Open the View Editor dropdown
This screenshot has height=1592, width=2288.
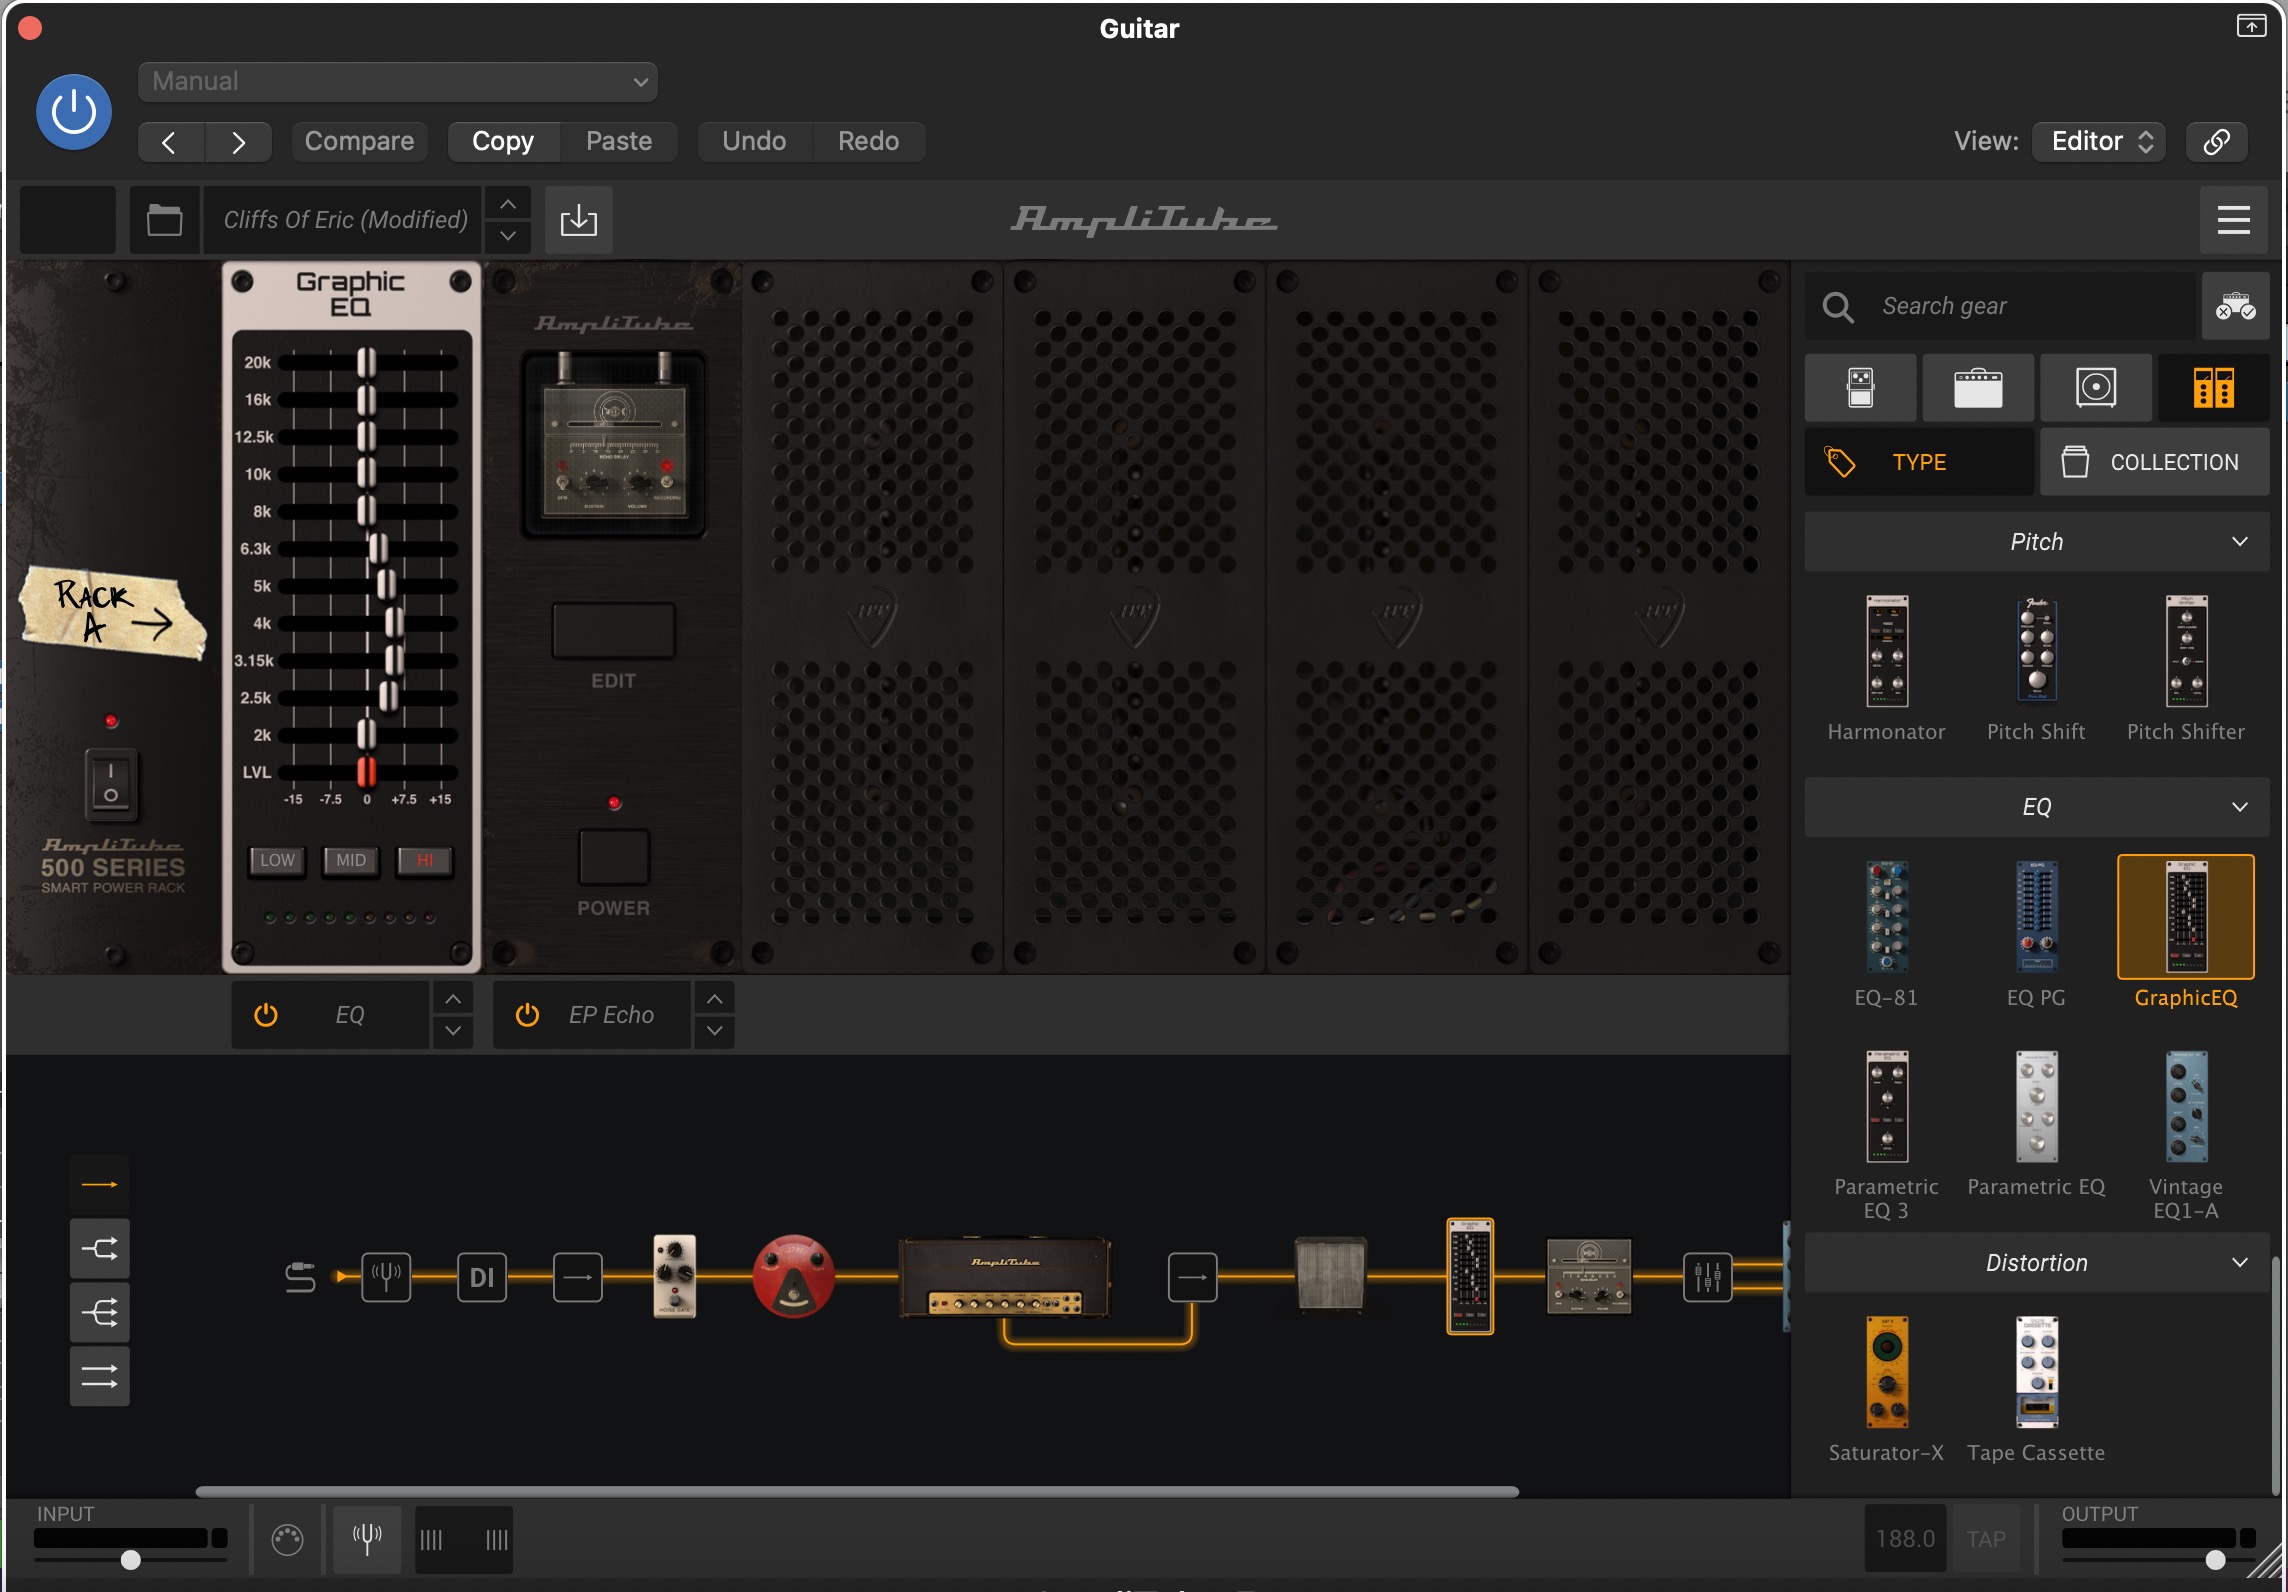click(2099, 141)
